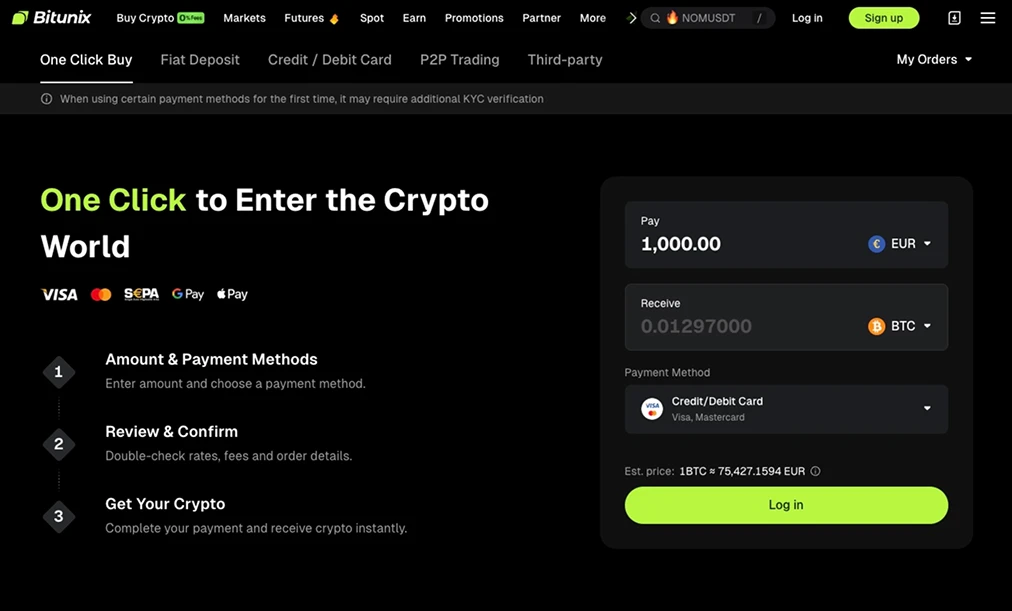
Task: Open the EUR currency dropdown
Action: (900, 243)
